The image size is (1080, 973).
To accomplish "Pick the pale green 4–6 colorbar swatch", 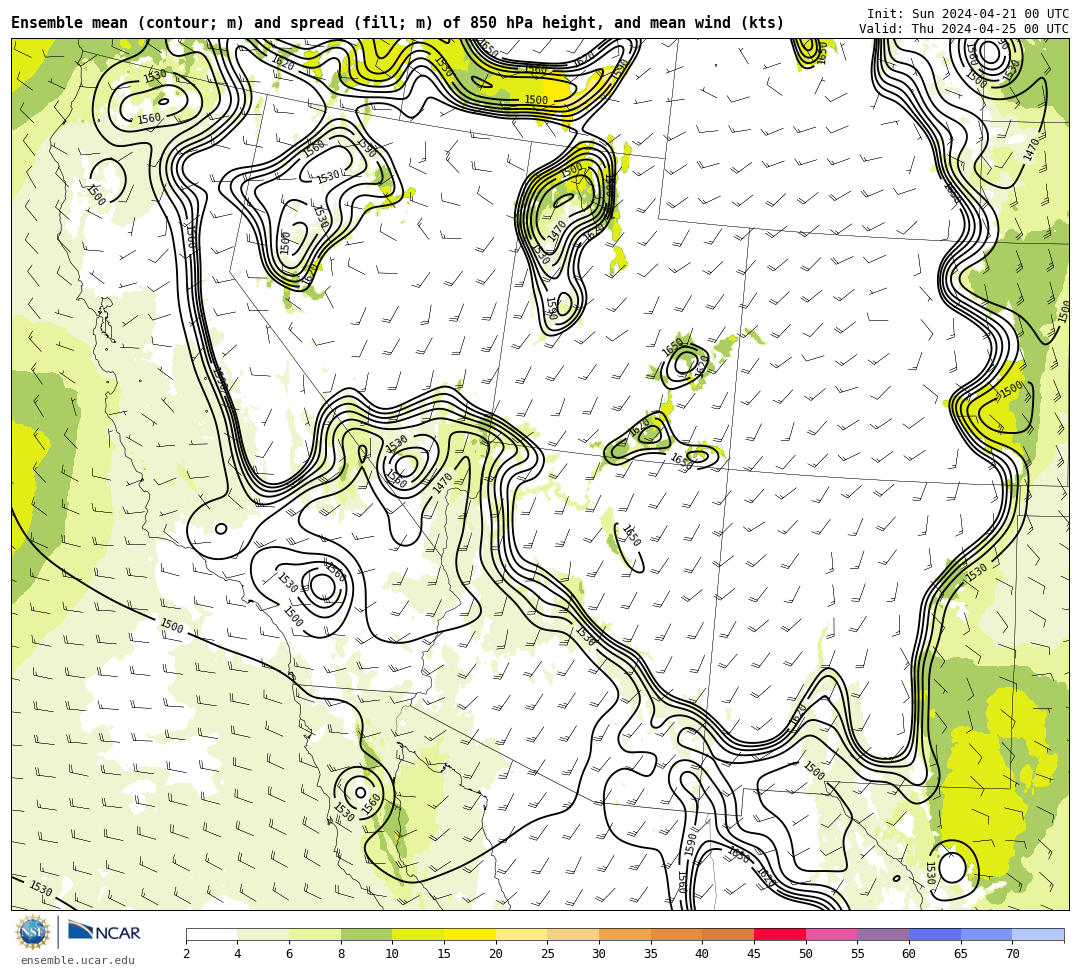I will pyautogui.click(x=263, y=934).
